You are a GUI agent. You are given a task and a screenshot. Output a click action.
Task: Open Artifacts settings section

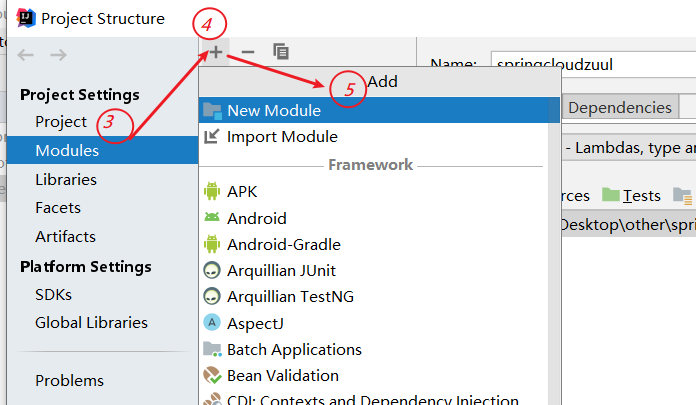[65, 237]
